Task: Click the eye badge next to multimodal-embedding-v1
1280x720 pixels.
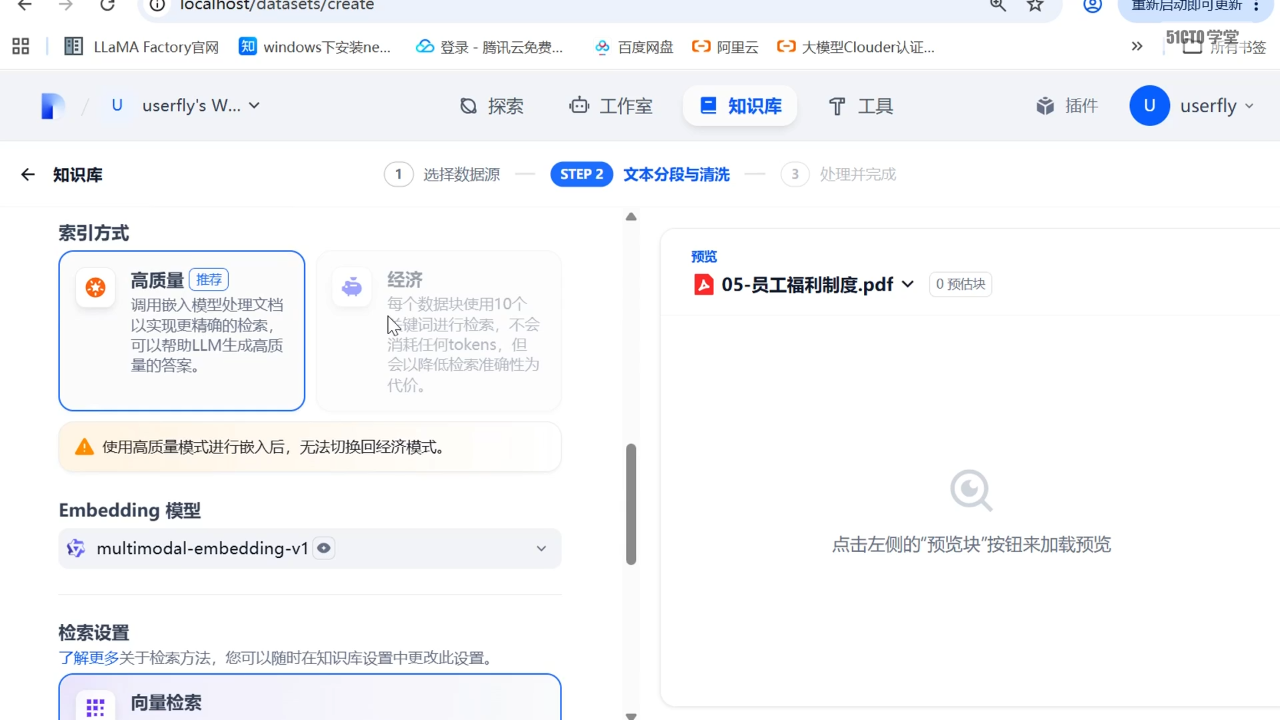Action: pyautogui.click(x=323, y=548)
